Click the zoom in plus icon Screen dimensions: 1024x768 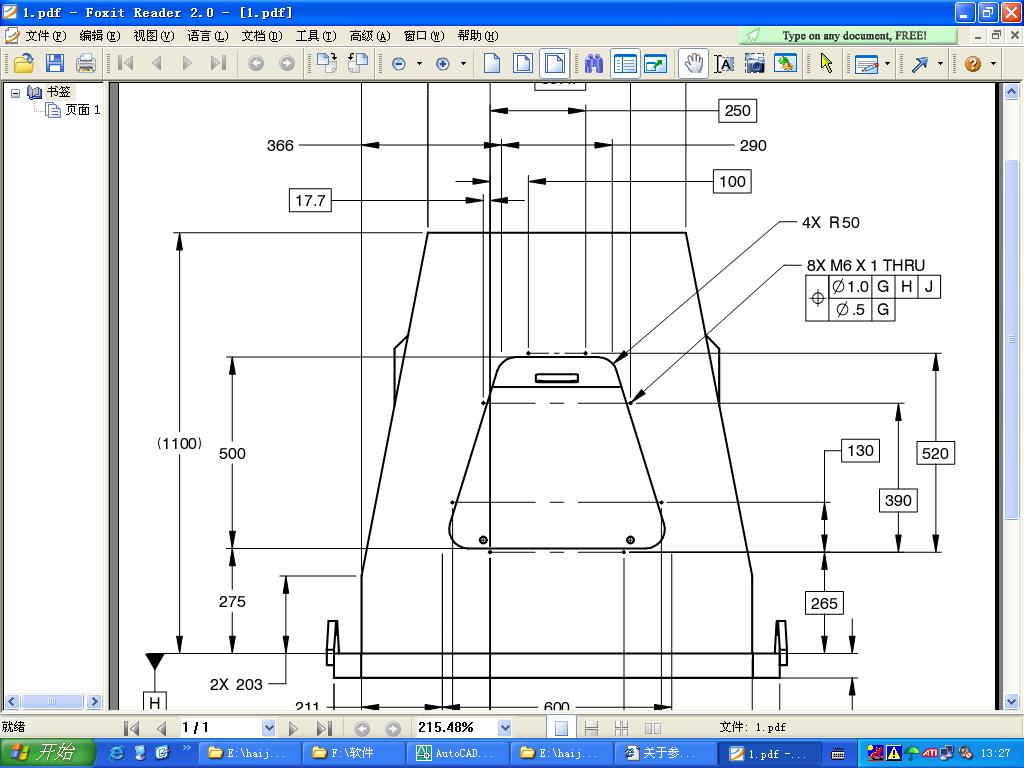click(x=443, y=64)
